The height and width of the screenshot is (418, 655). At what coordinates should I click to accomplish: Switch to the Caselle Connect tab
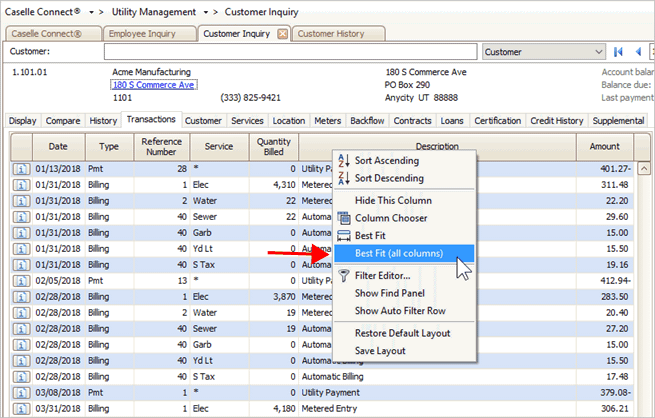(53, 34)
